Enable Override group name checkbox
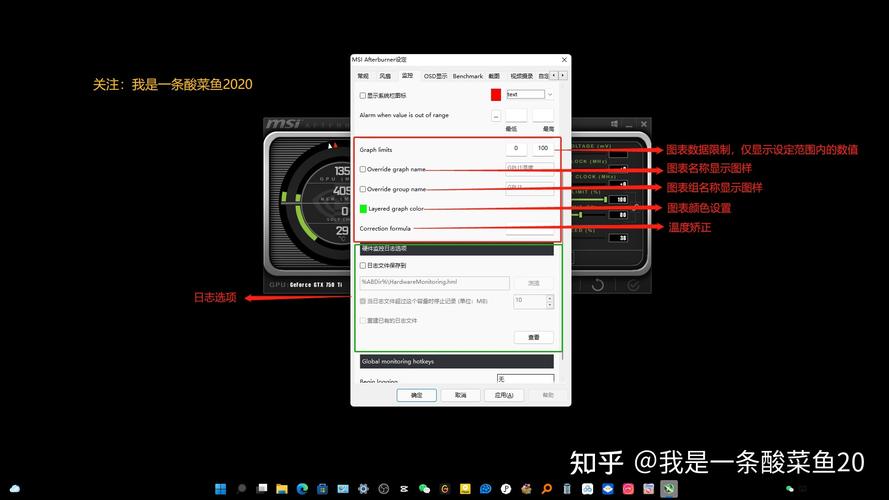Viewport: 889px width, 500px height. pos(363,189)
